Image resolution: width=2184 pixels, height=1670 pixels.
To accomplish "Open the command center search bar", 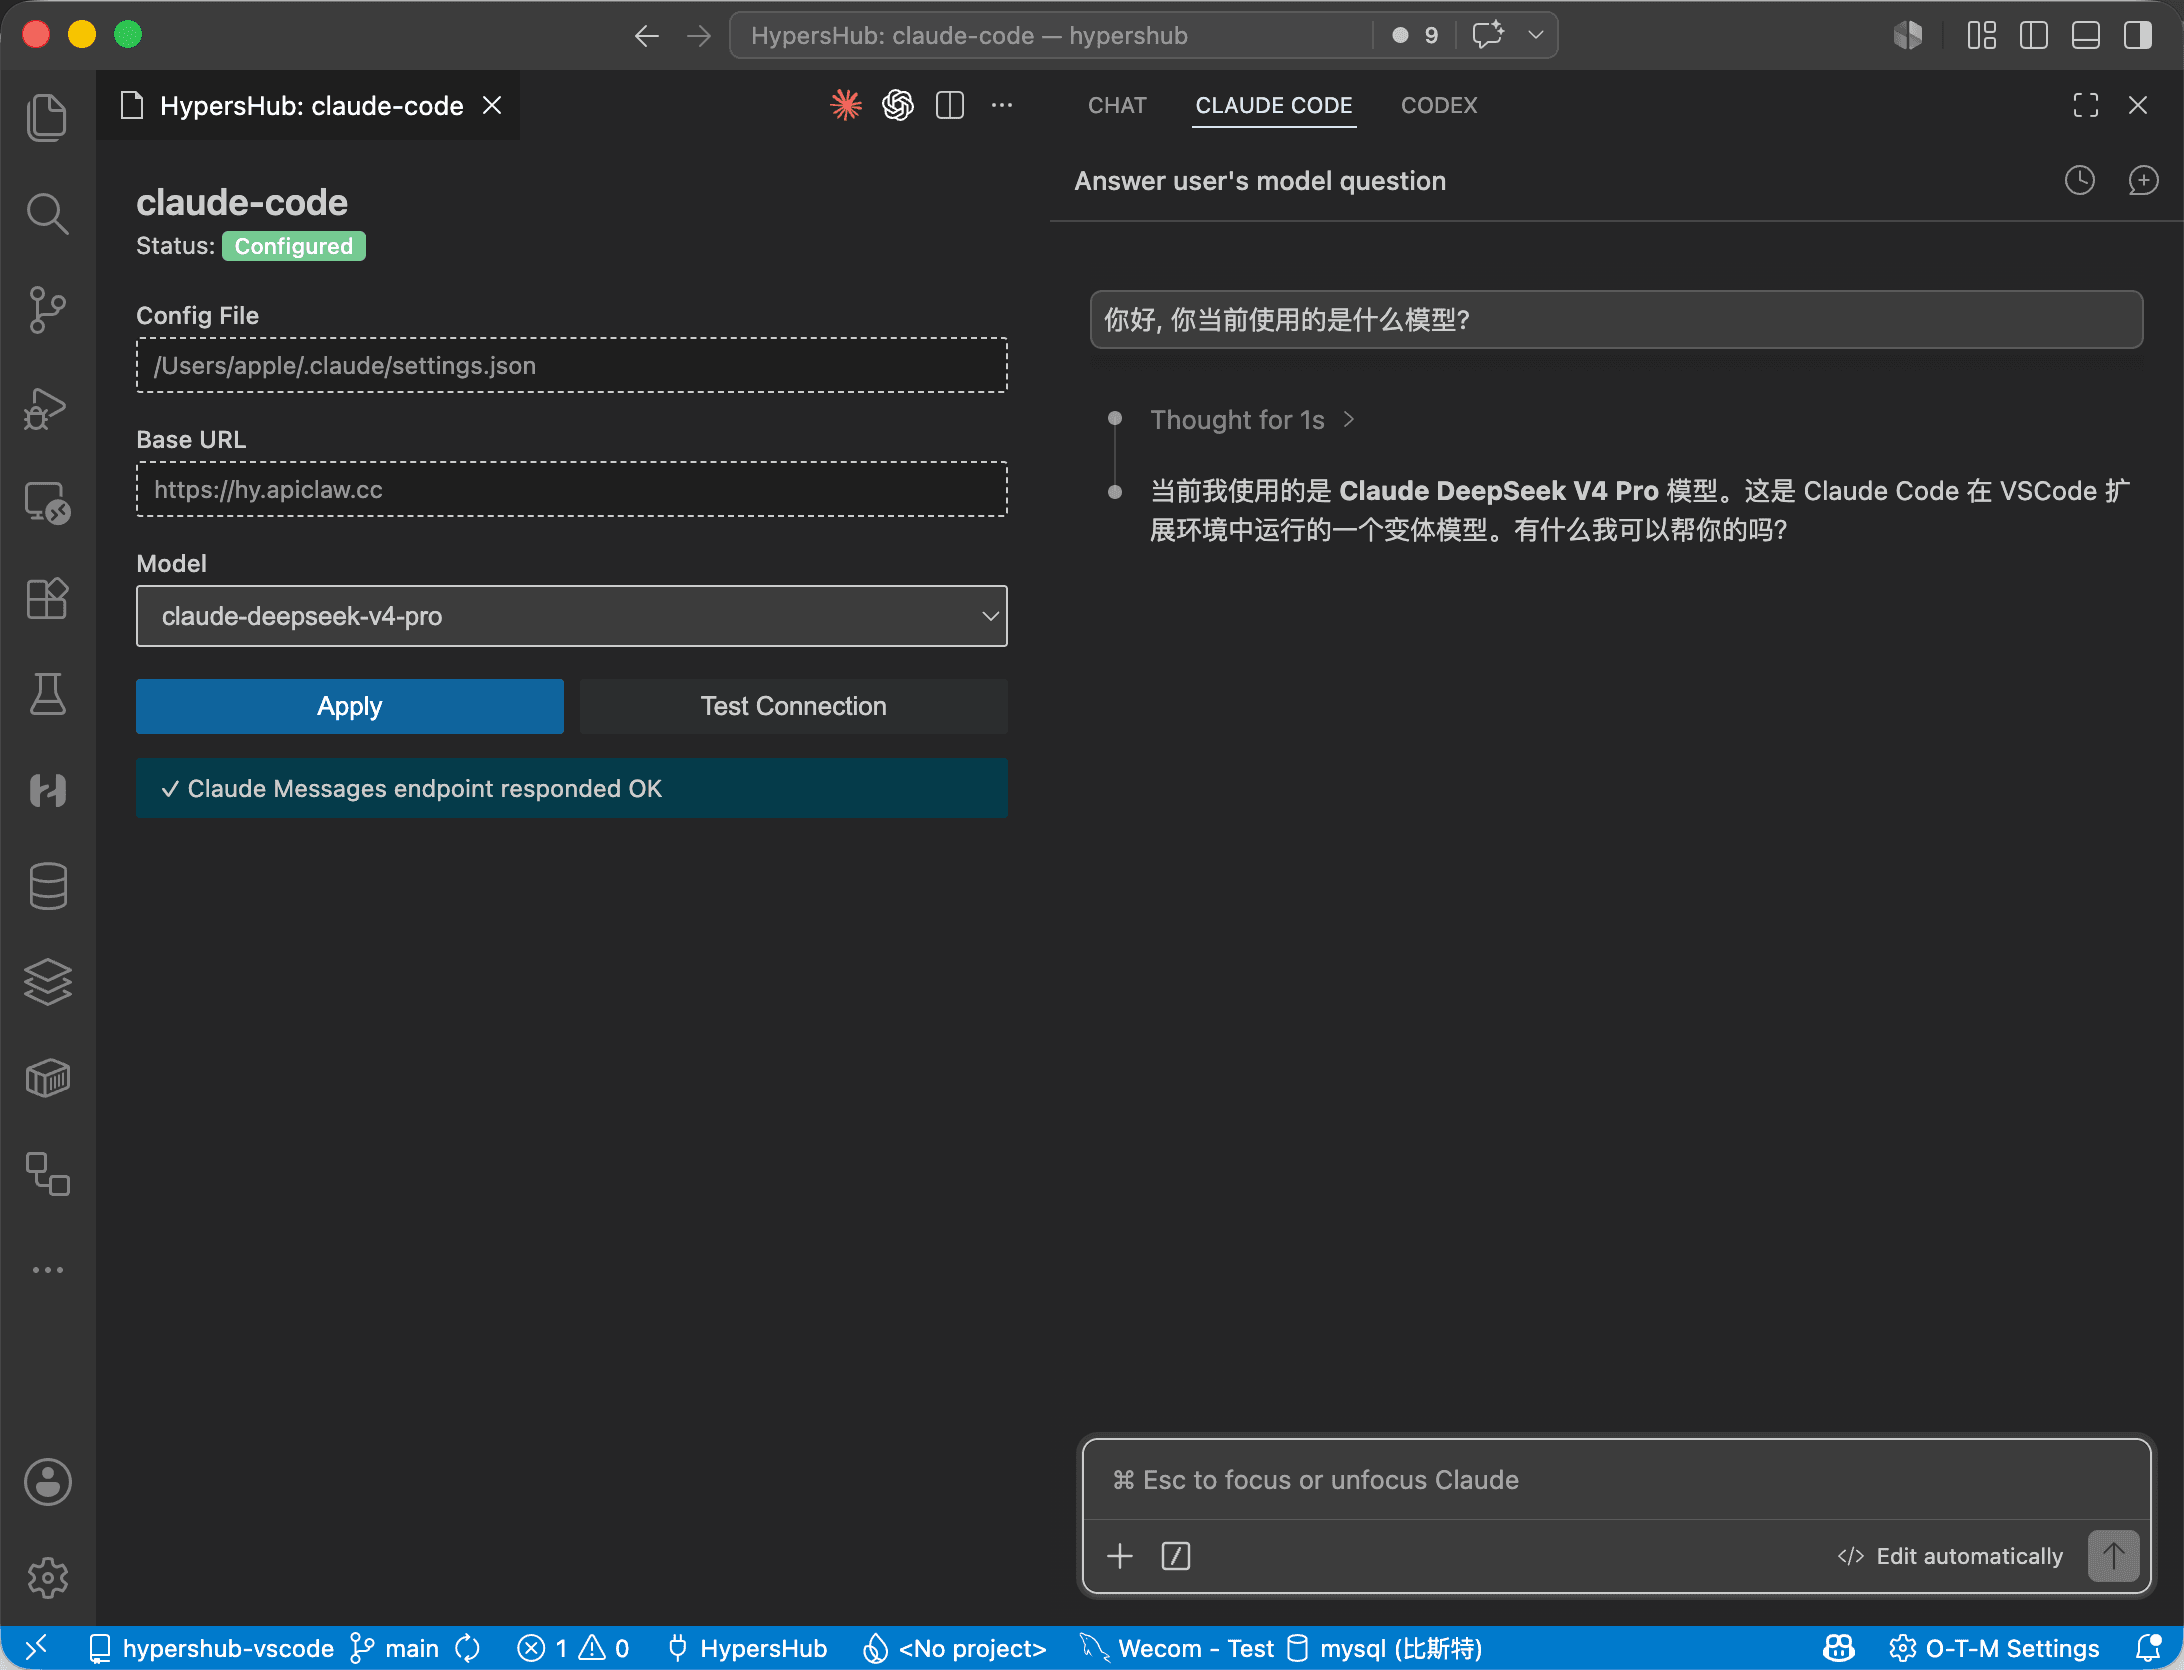I will 1052,36.
